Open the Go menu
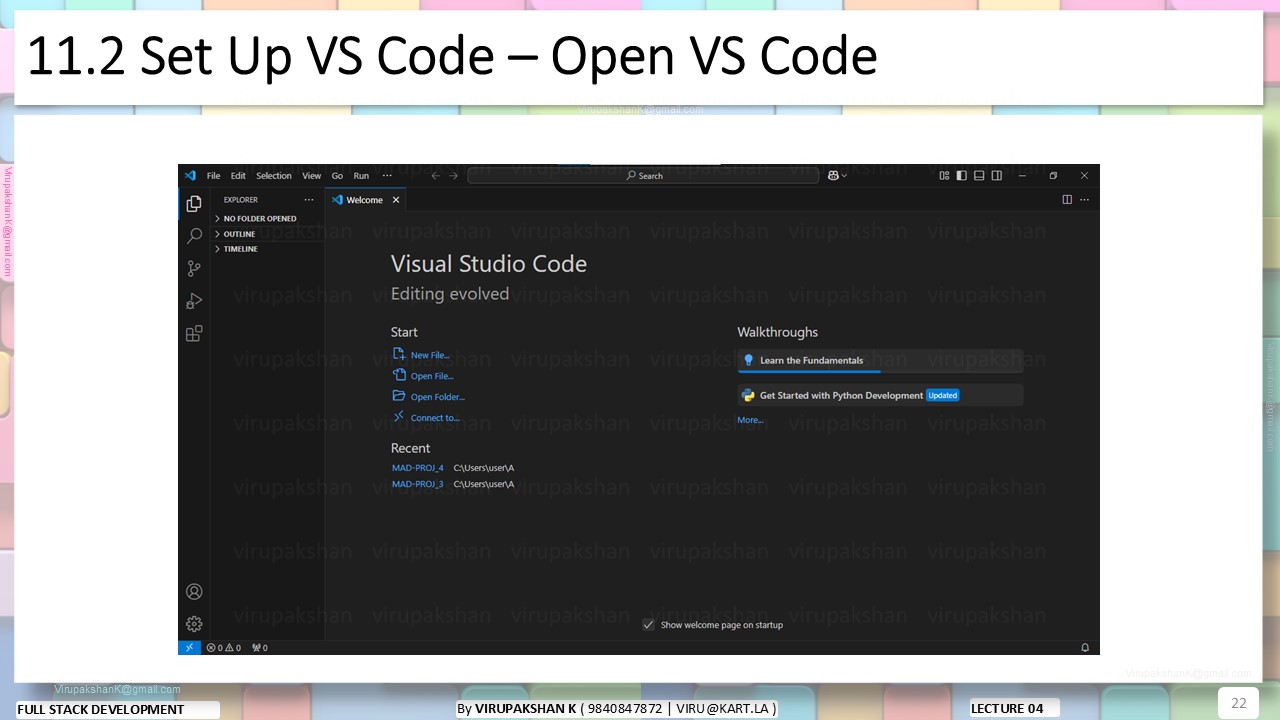This screenshot has height=720, width=1280. pyautogui.click(x=337, y=176)
